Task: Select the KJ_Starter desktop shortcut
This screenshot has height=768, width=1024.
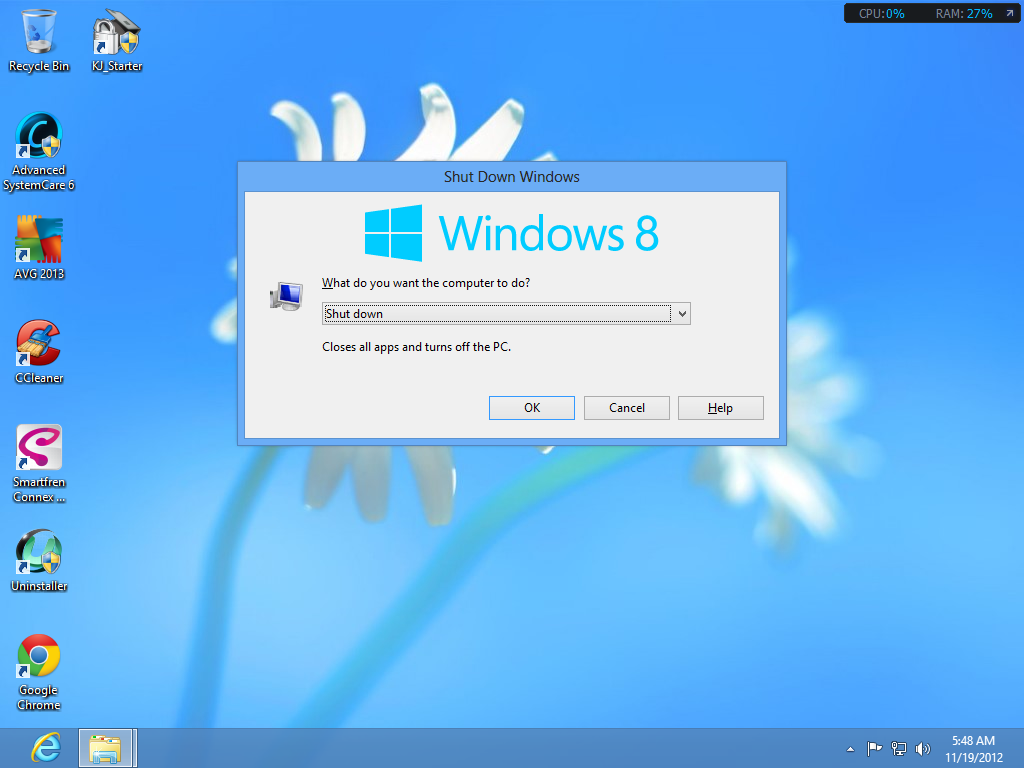Action: [x=117, y=40]
